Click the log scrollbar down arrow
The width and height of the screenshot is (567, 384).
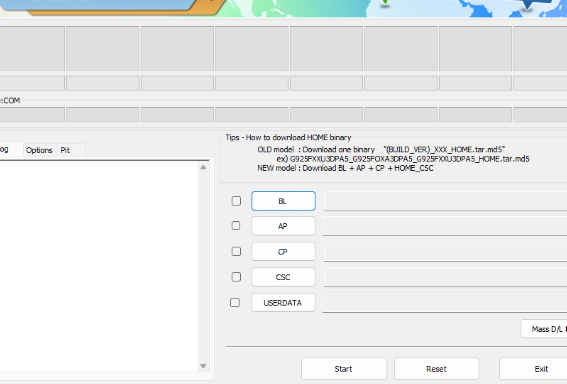203,366
